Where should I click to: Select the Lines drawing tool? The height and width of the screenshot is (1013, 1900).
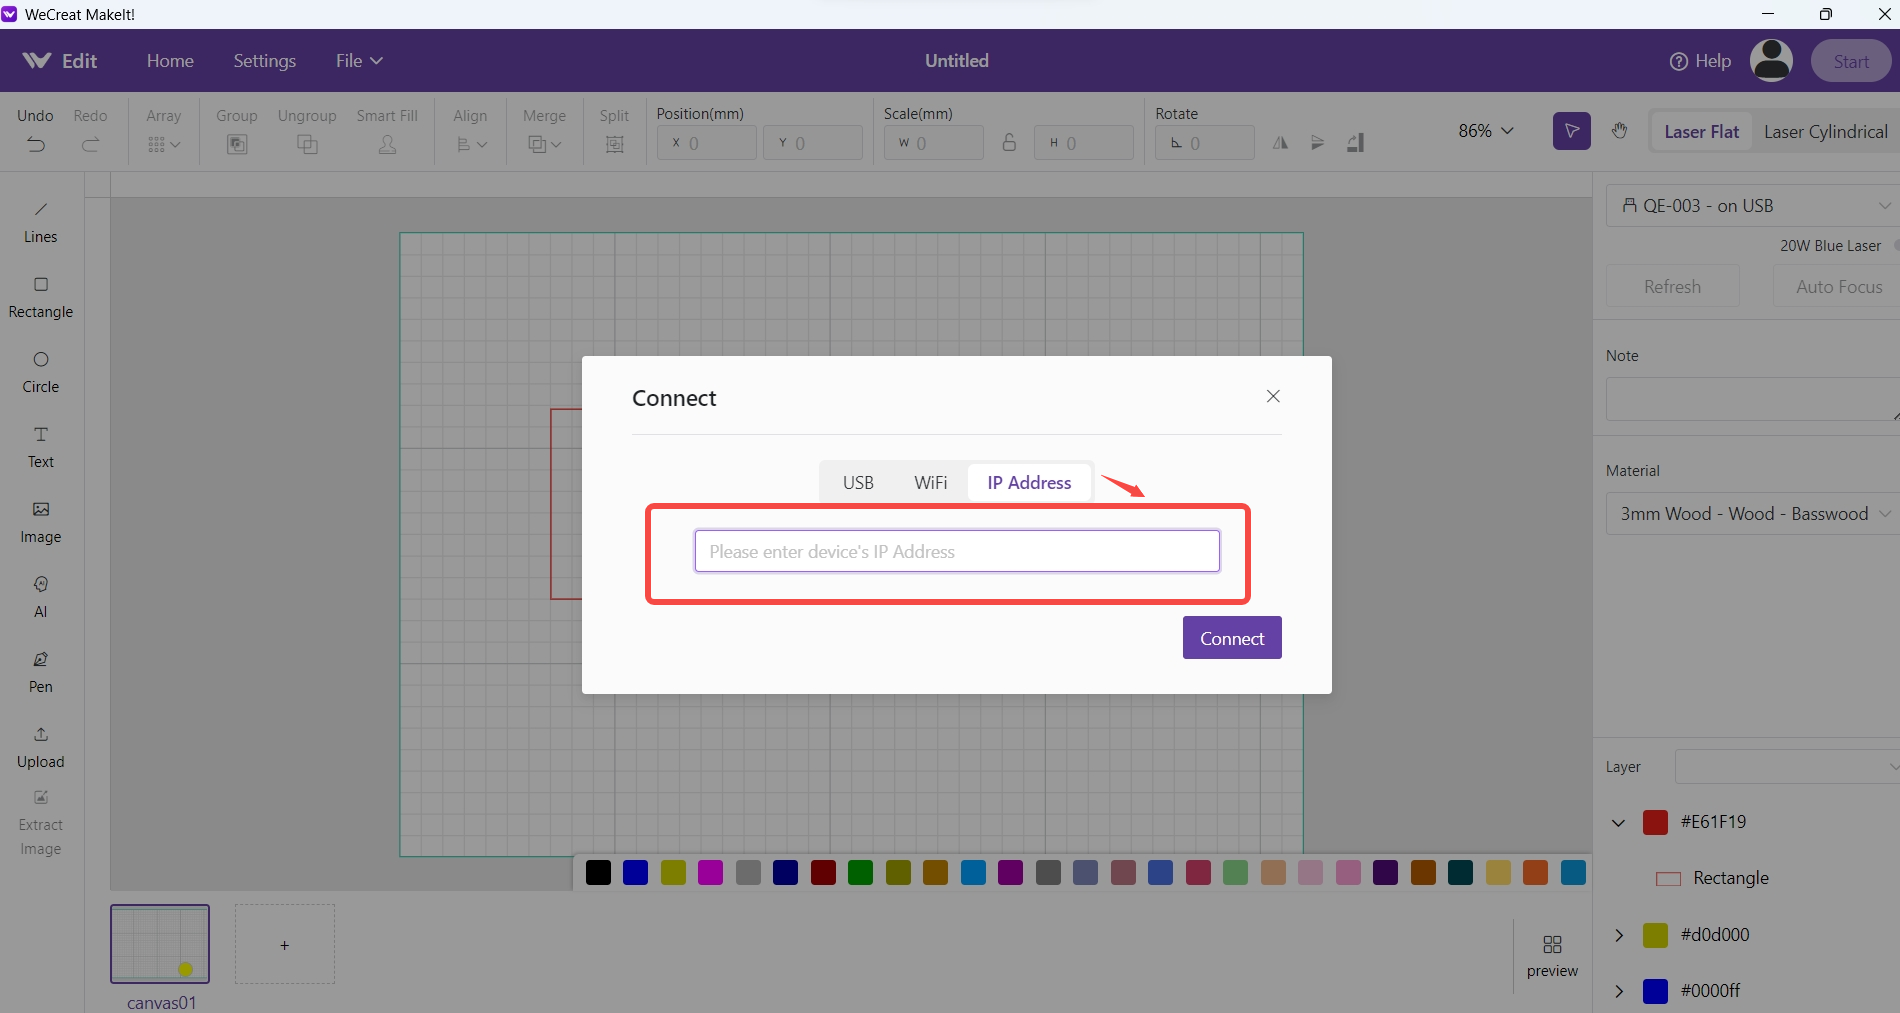pos(41,222)
